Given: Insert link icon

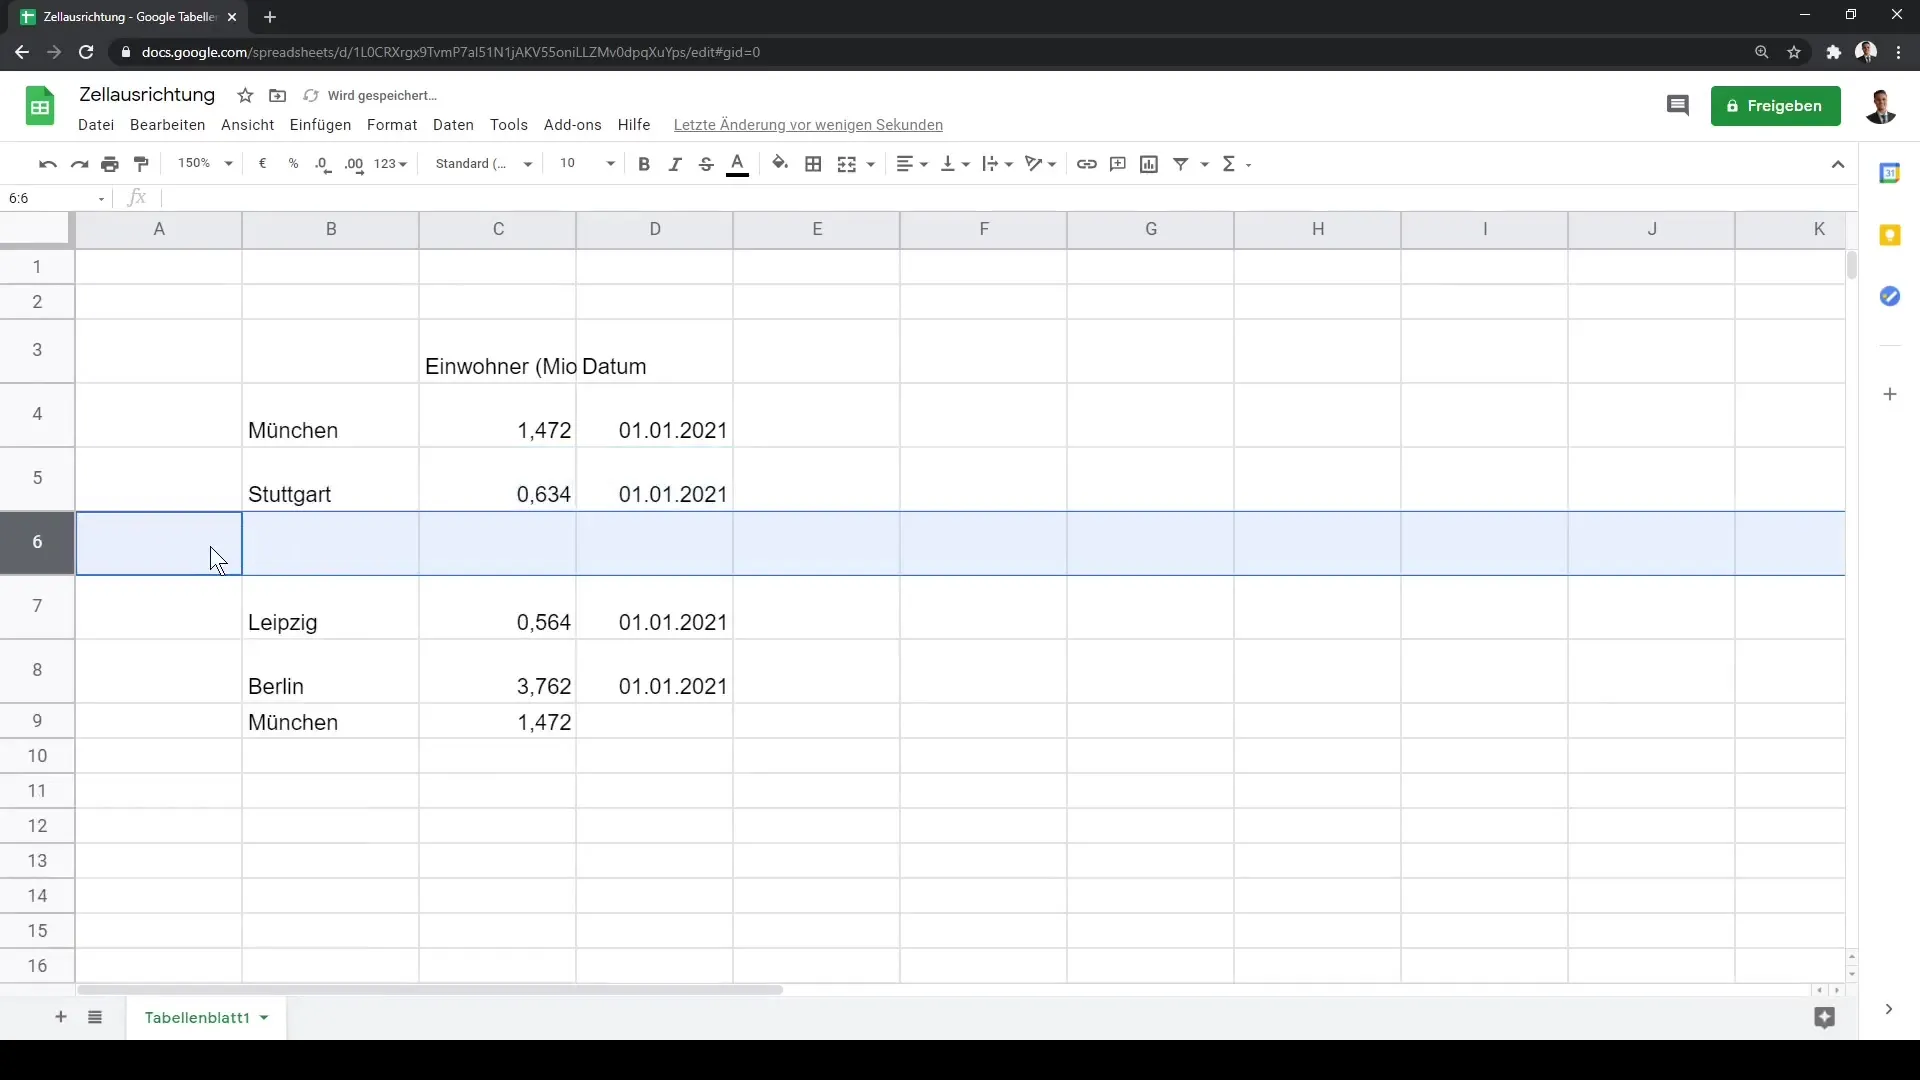Looking at the screenshot, I should [1087, 164].
